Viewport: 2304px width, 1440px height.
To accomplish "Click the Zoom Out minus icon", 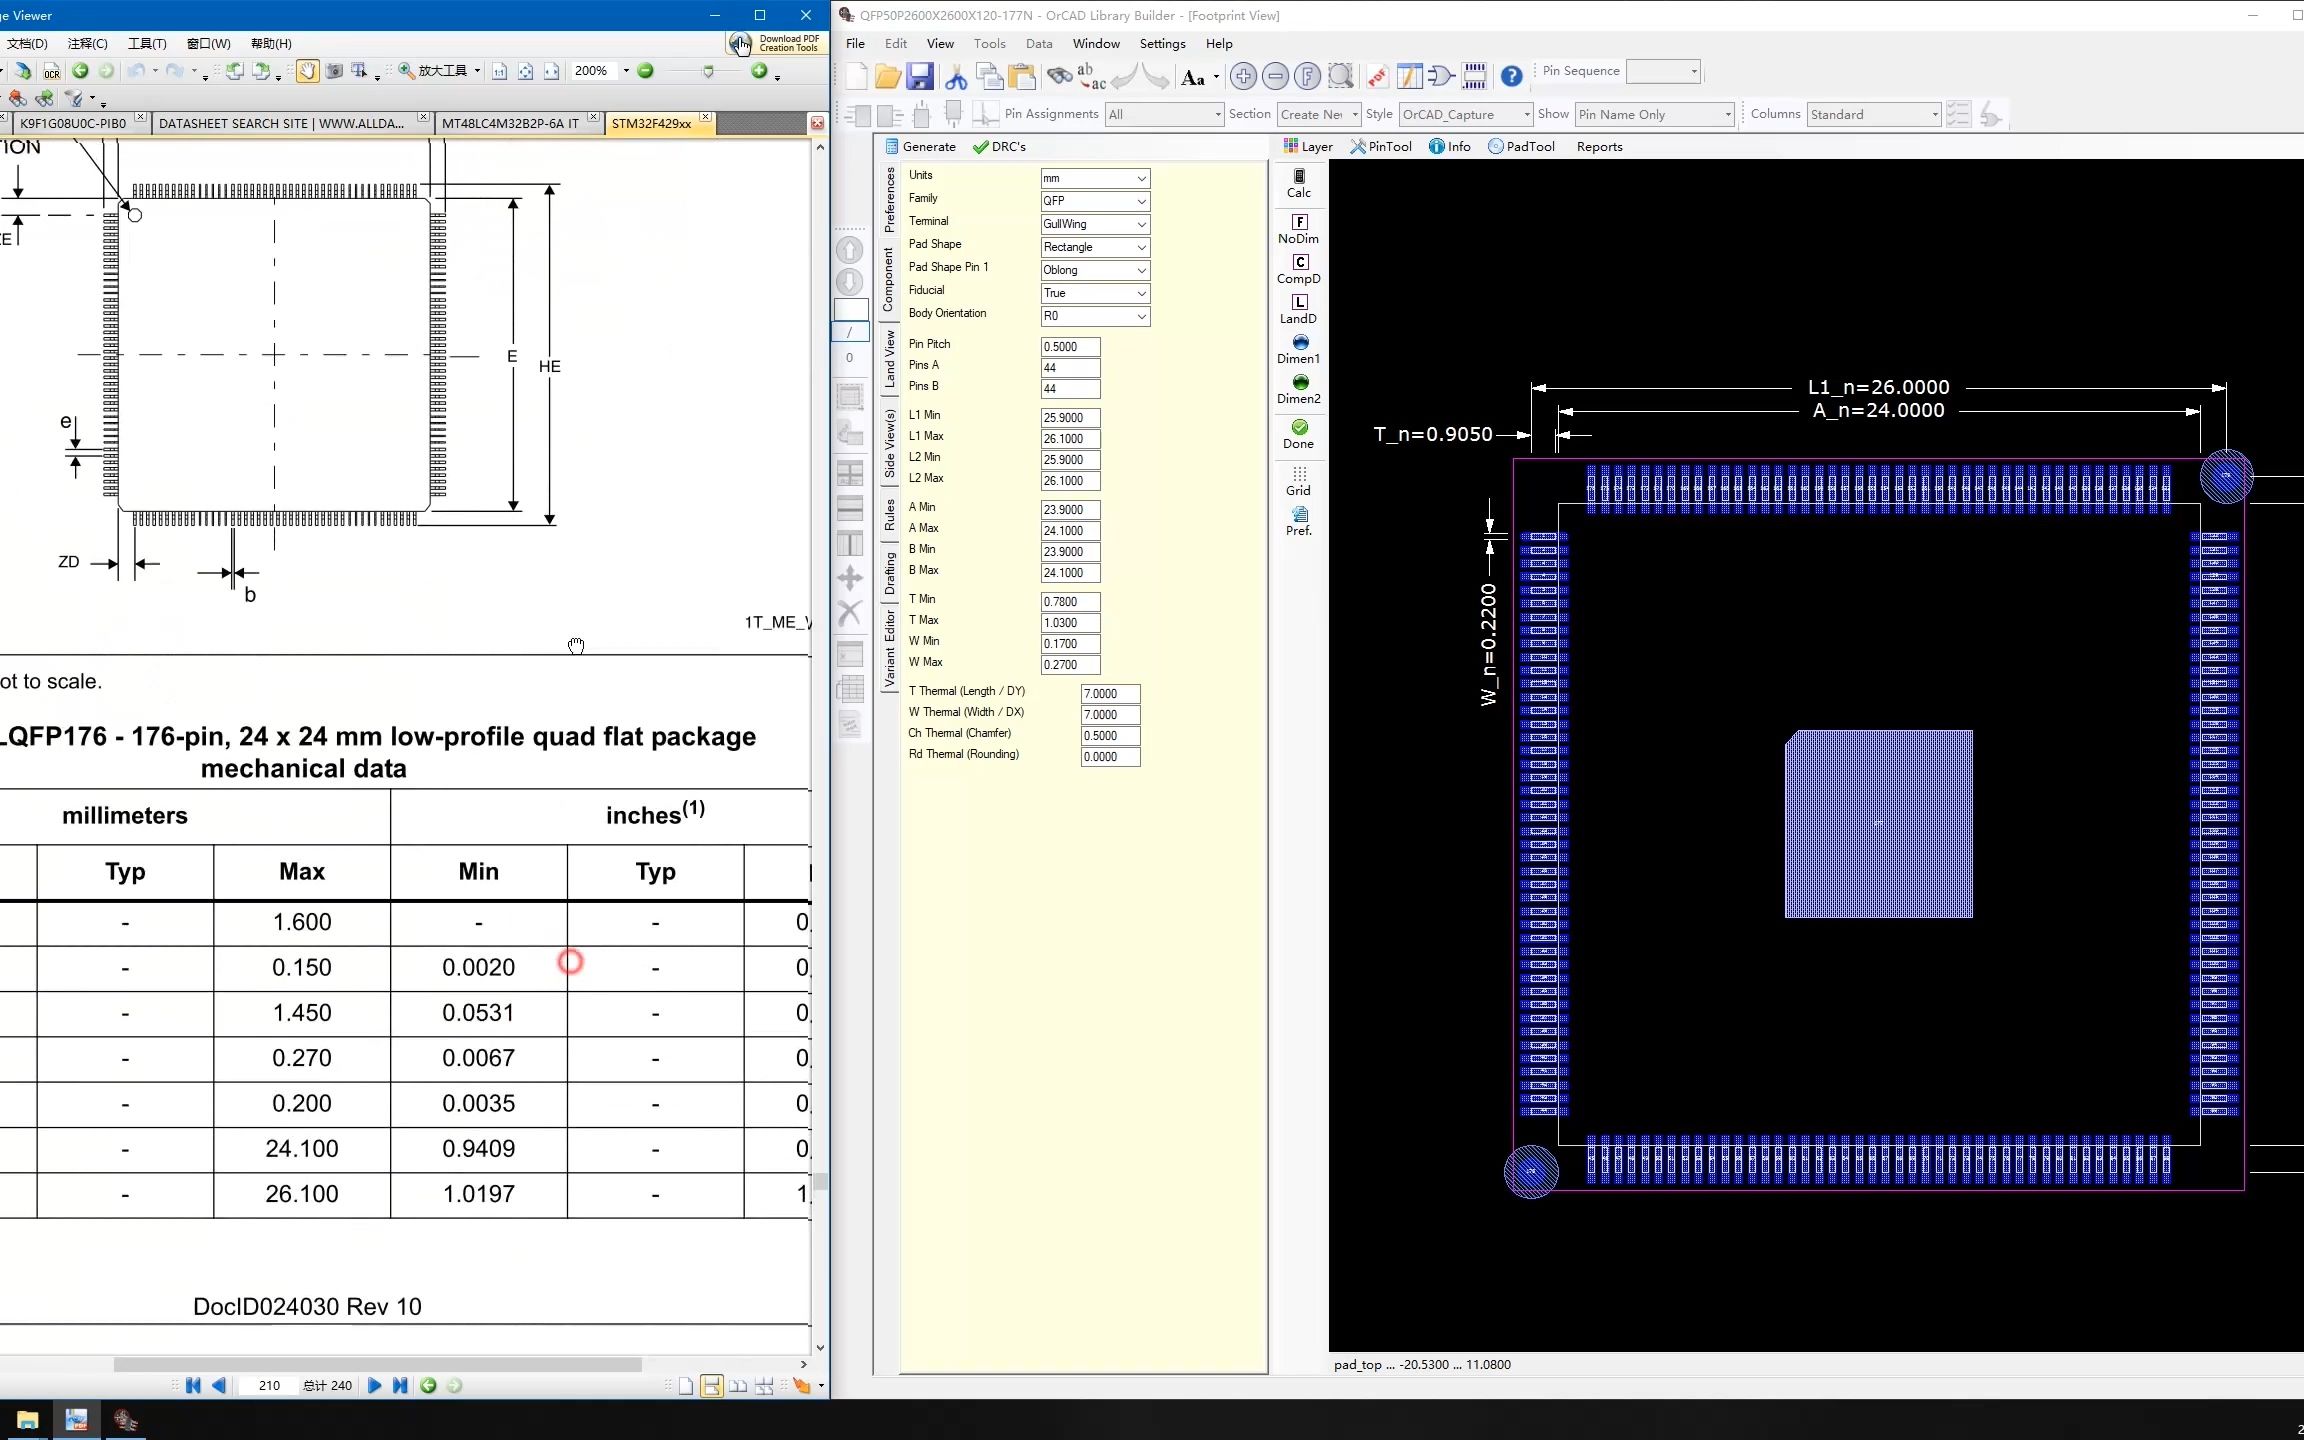I will (x=1275, y=76).
